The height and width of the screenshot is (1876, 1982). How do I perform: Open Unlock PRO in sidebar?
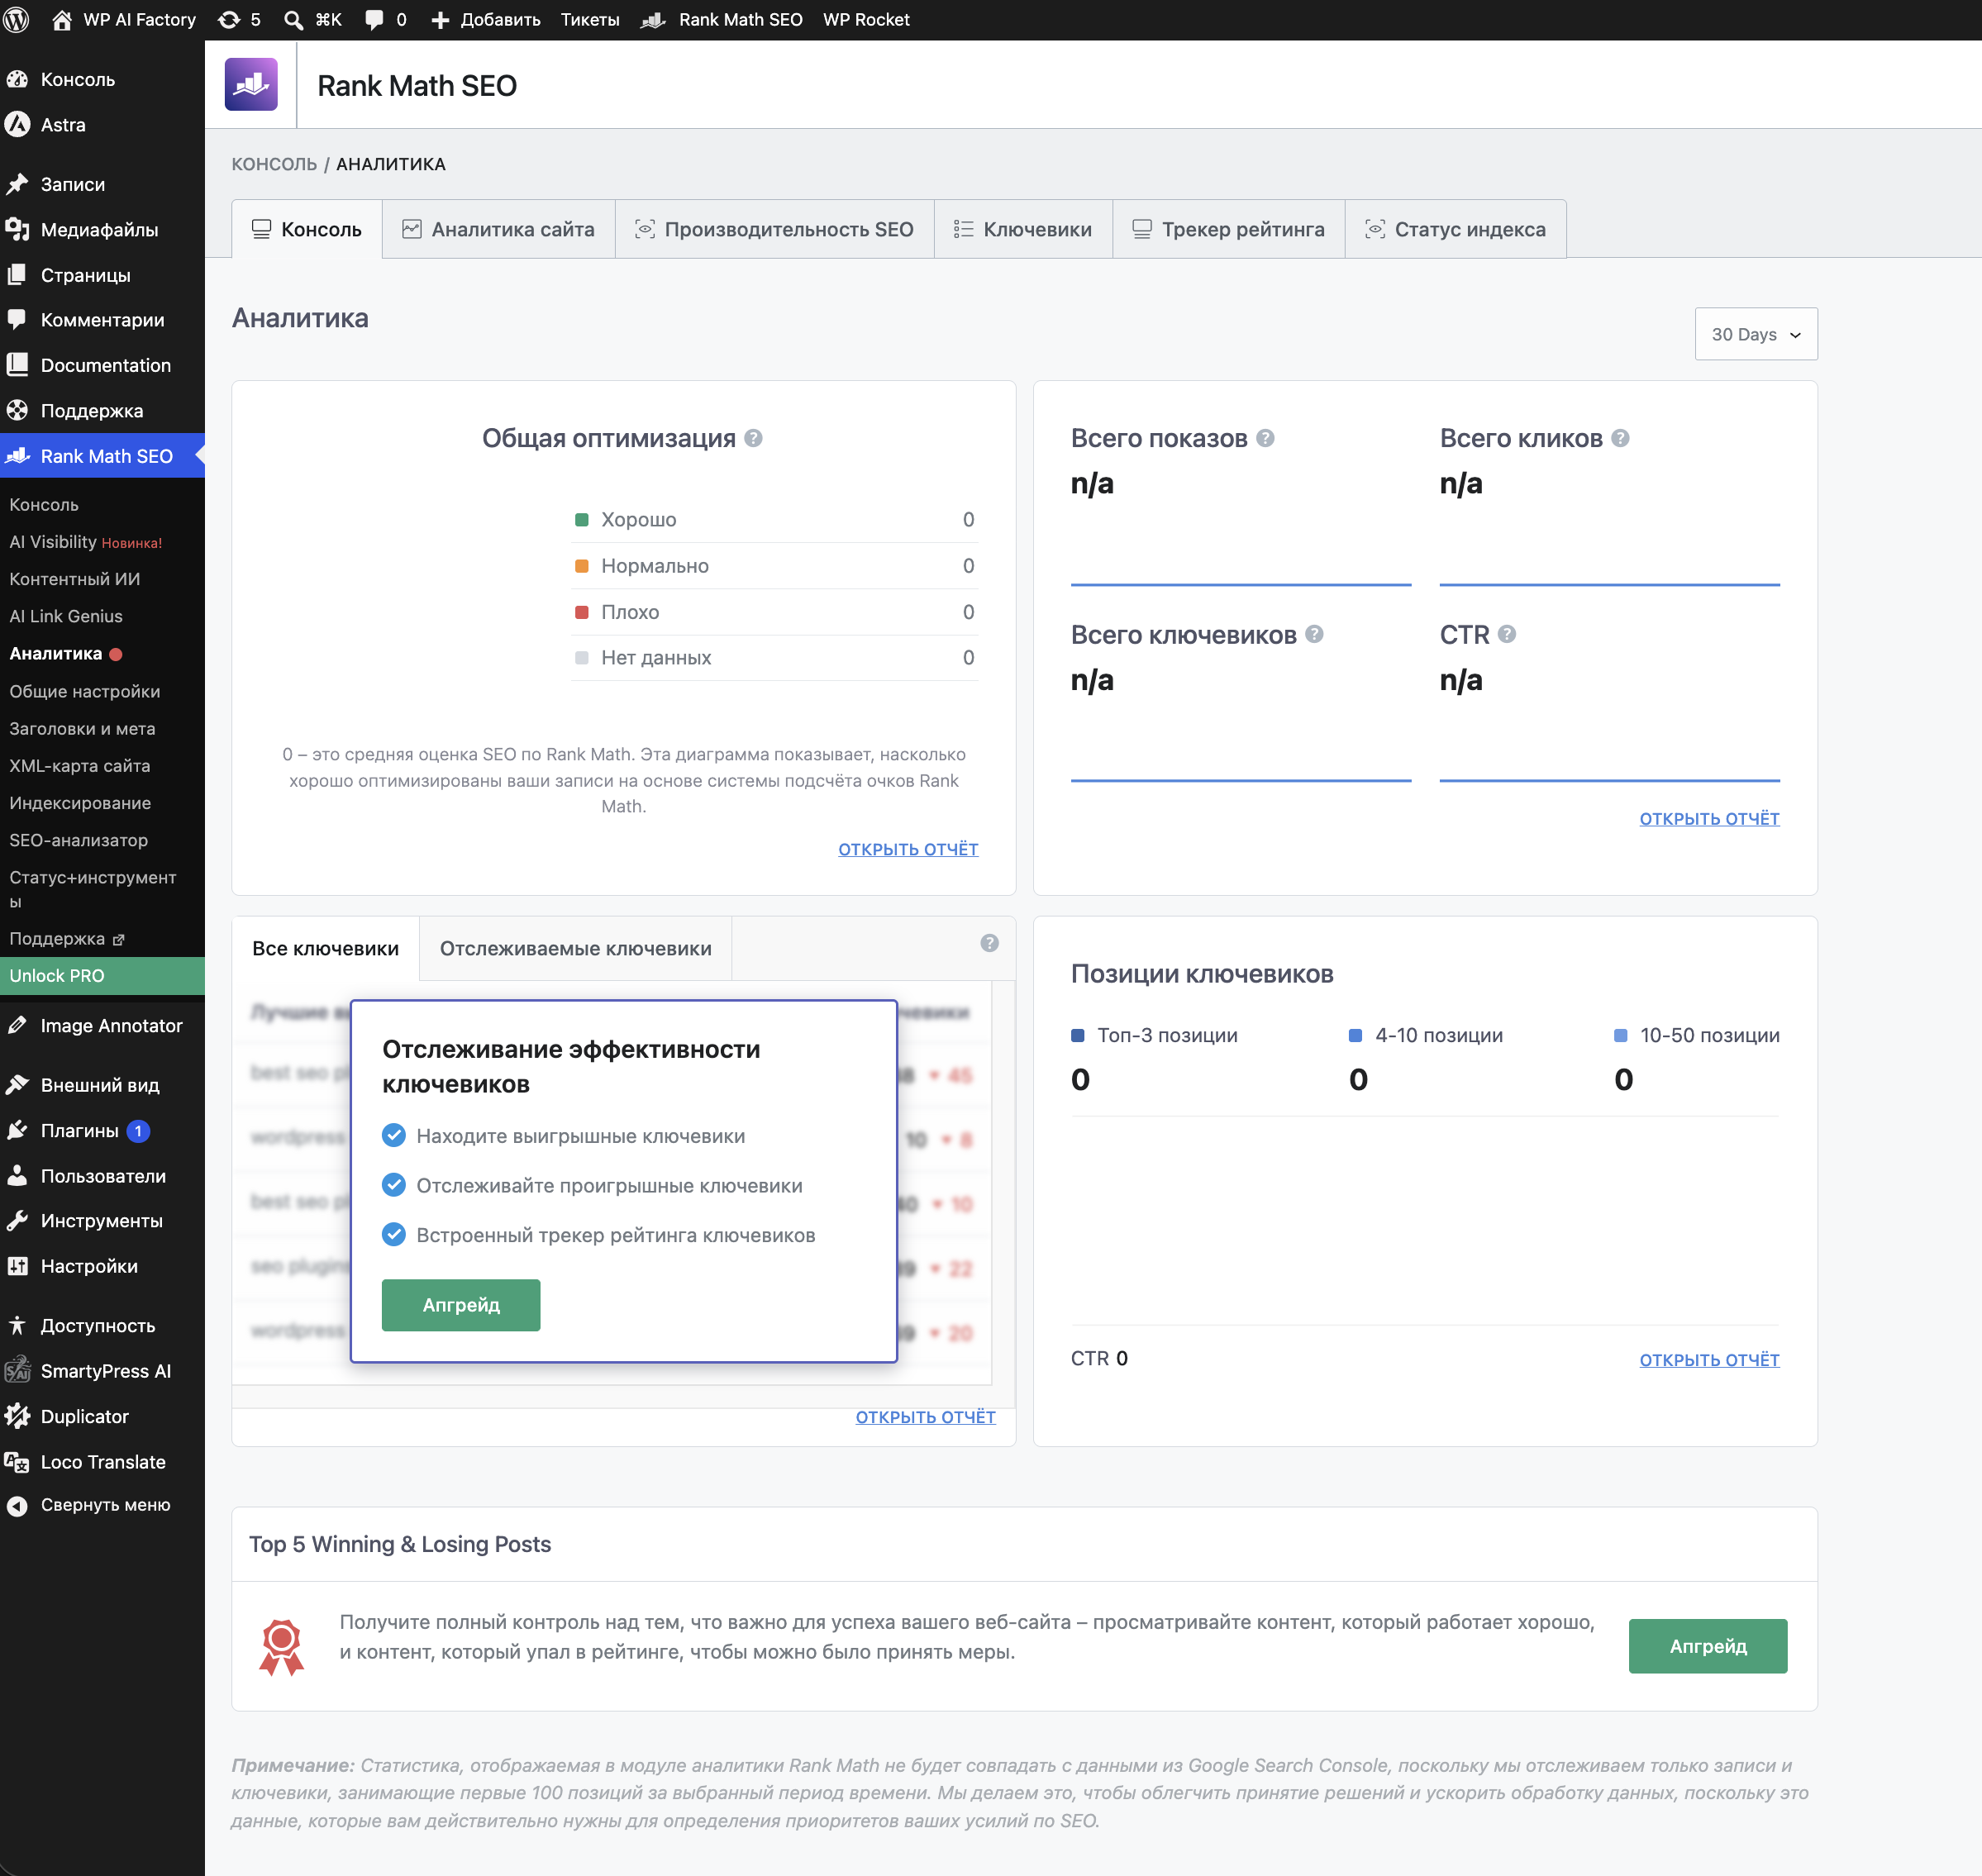[102, 976]
